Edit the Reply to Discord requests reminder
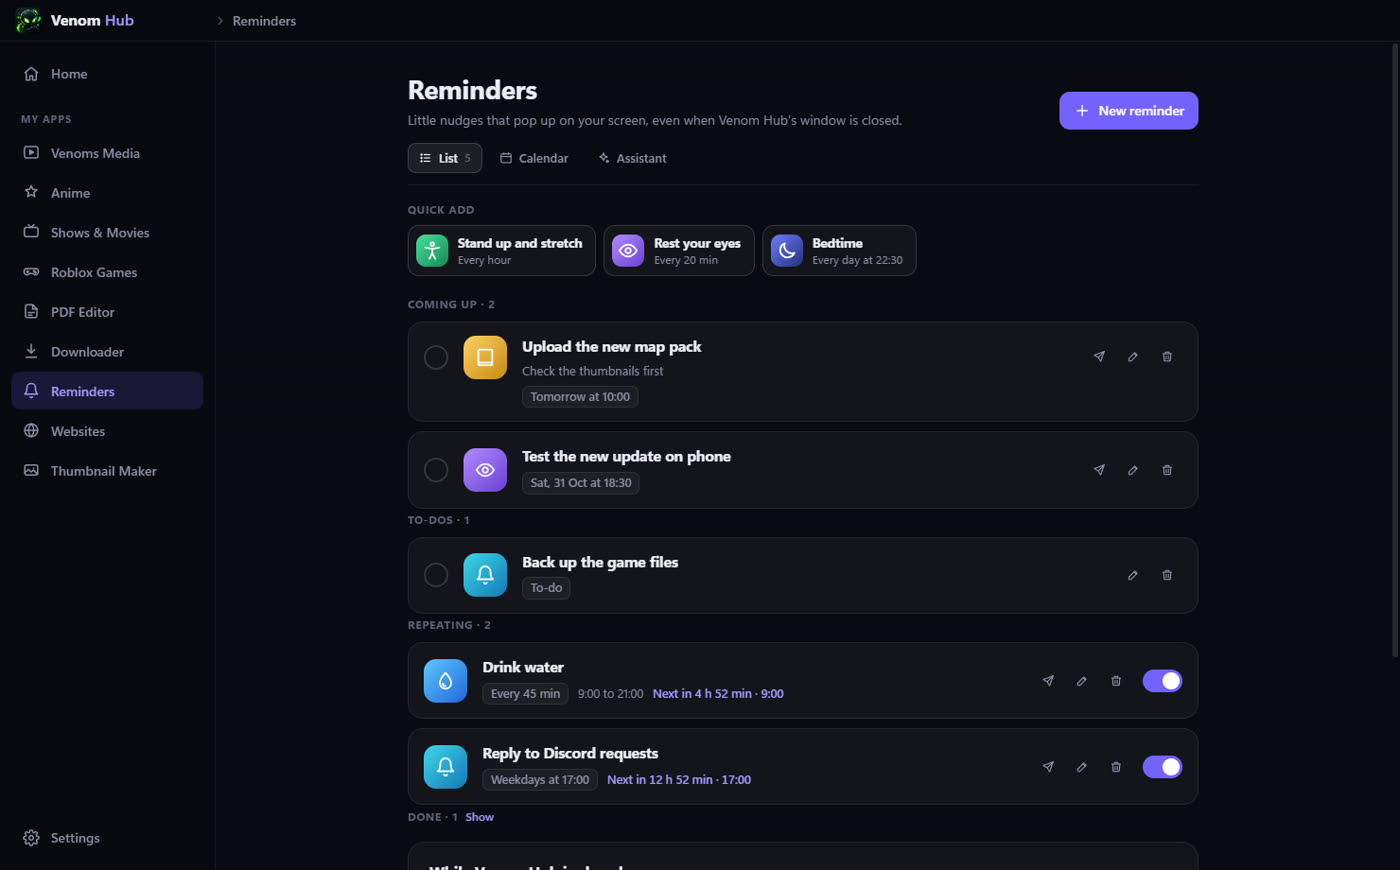 coord(1082,767)
